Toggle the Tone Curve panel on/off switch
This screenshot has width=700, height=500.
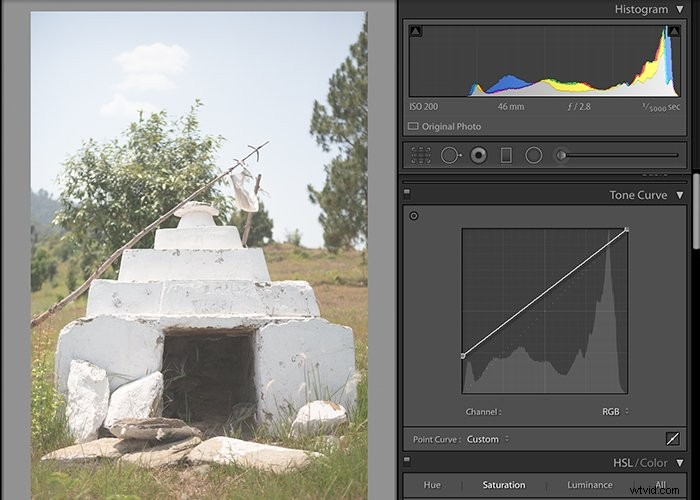pos(407,194)
